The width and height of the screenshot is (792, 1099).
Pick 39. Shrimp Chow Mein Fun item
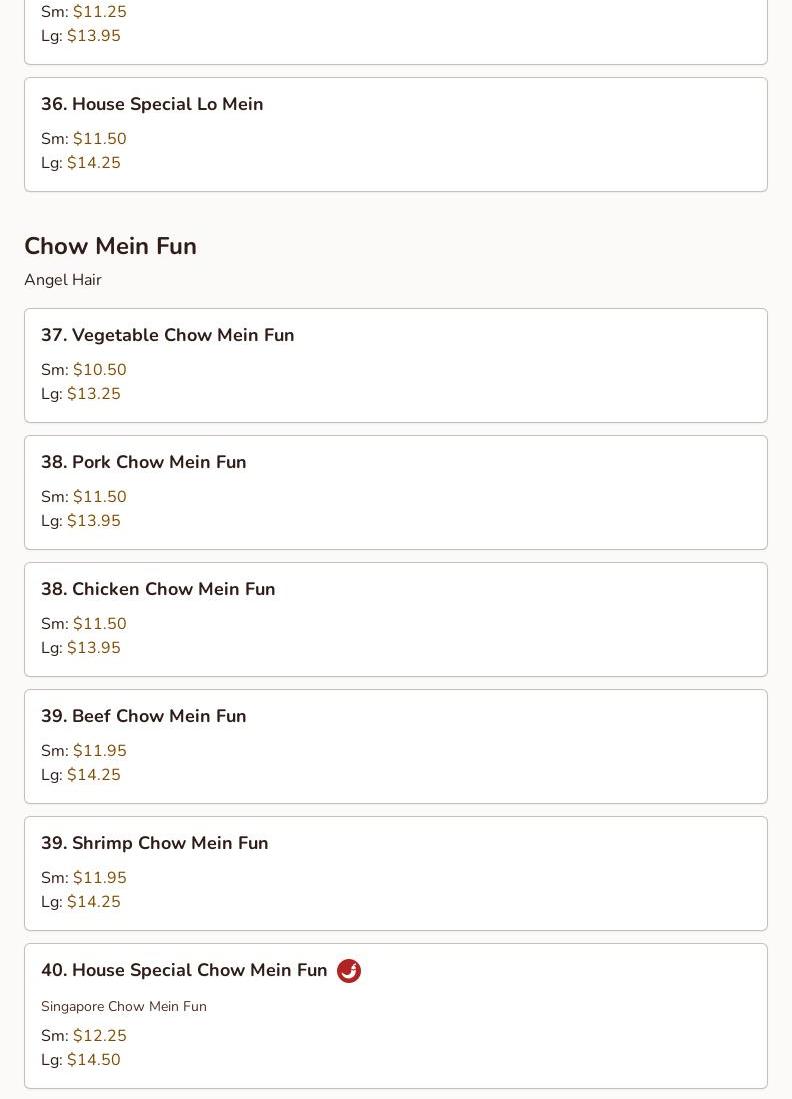[396, 873]
